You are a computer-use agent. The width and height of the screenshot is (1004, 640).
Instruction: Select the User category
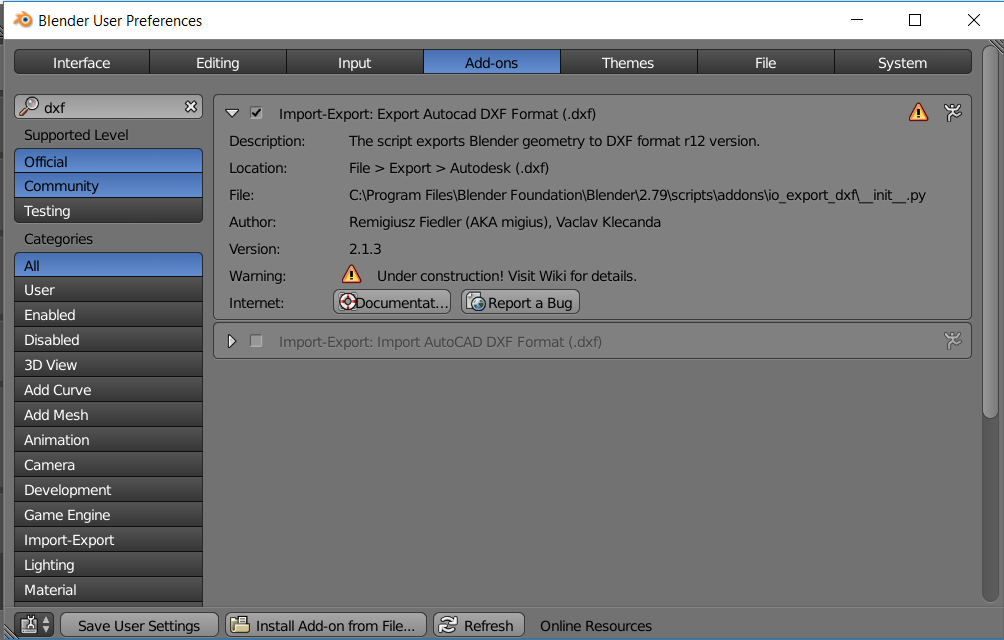(x=108, y=290)
